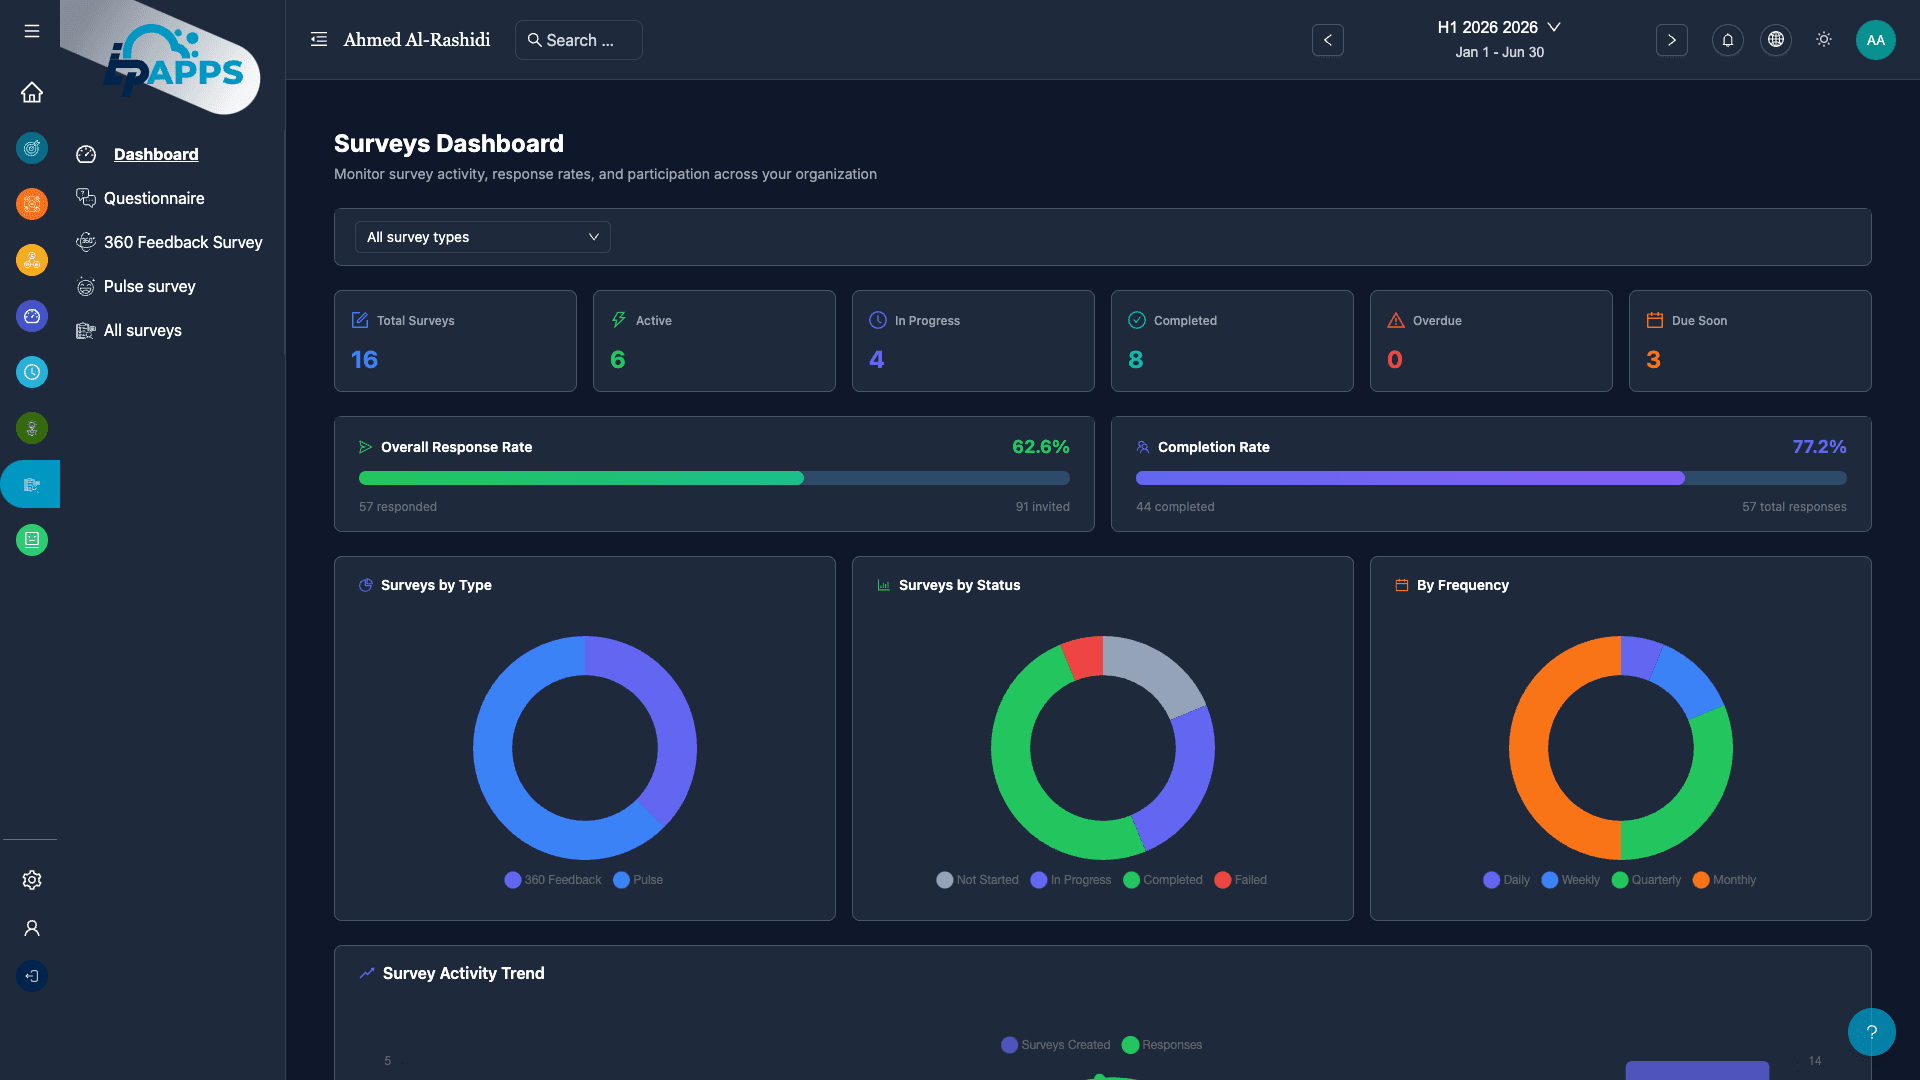Open the All survey types dropdown

tap(482, 237)
